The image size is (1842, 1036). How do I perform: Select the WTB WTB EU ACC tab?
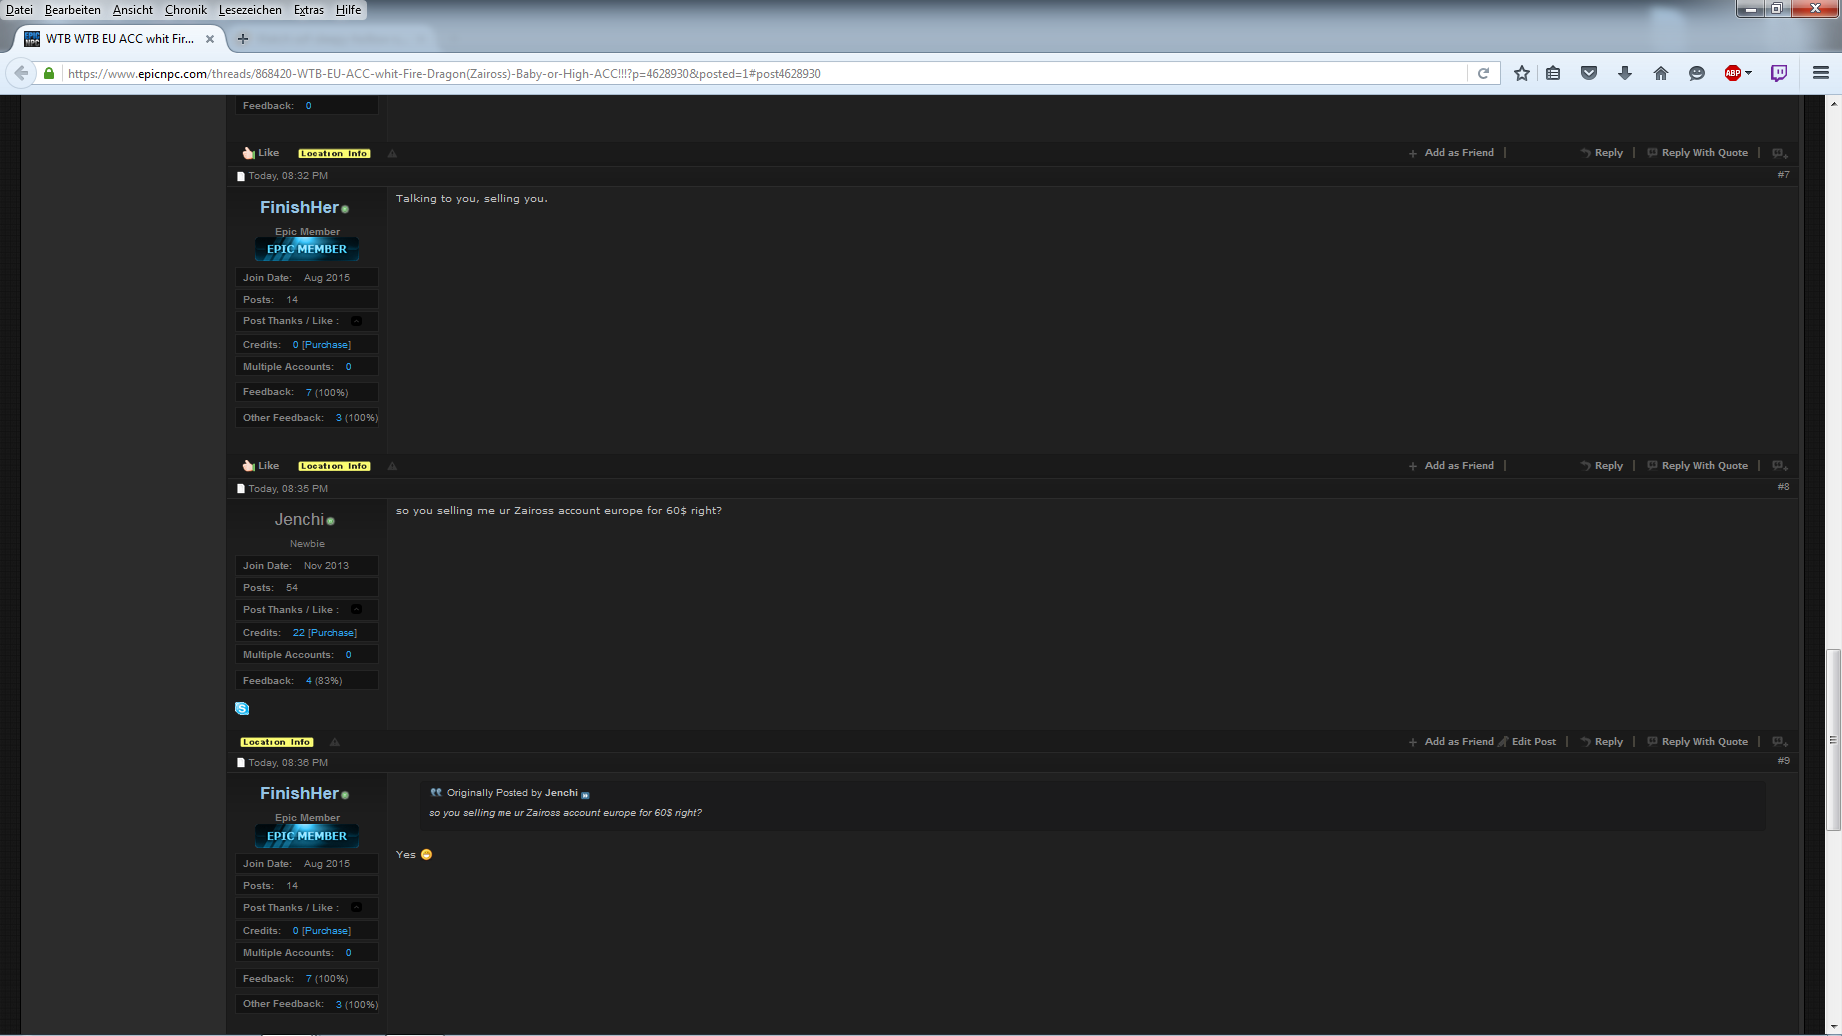[x=119, y=39]
